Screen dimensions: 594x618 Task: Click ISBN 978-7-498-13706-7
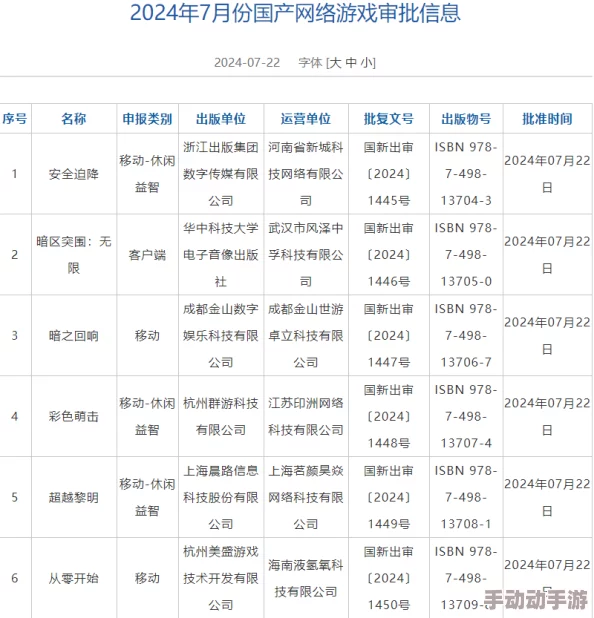coord(466,335)
